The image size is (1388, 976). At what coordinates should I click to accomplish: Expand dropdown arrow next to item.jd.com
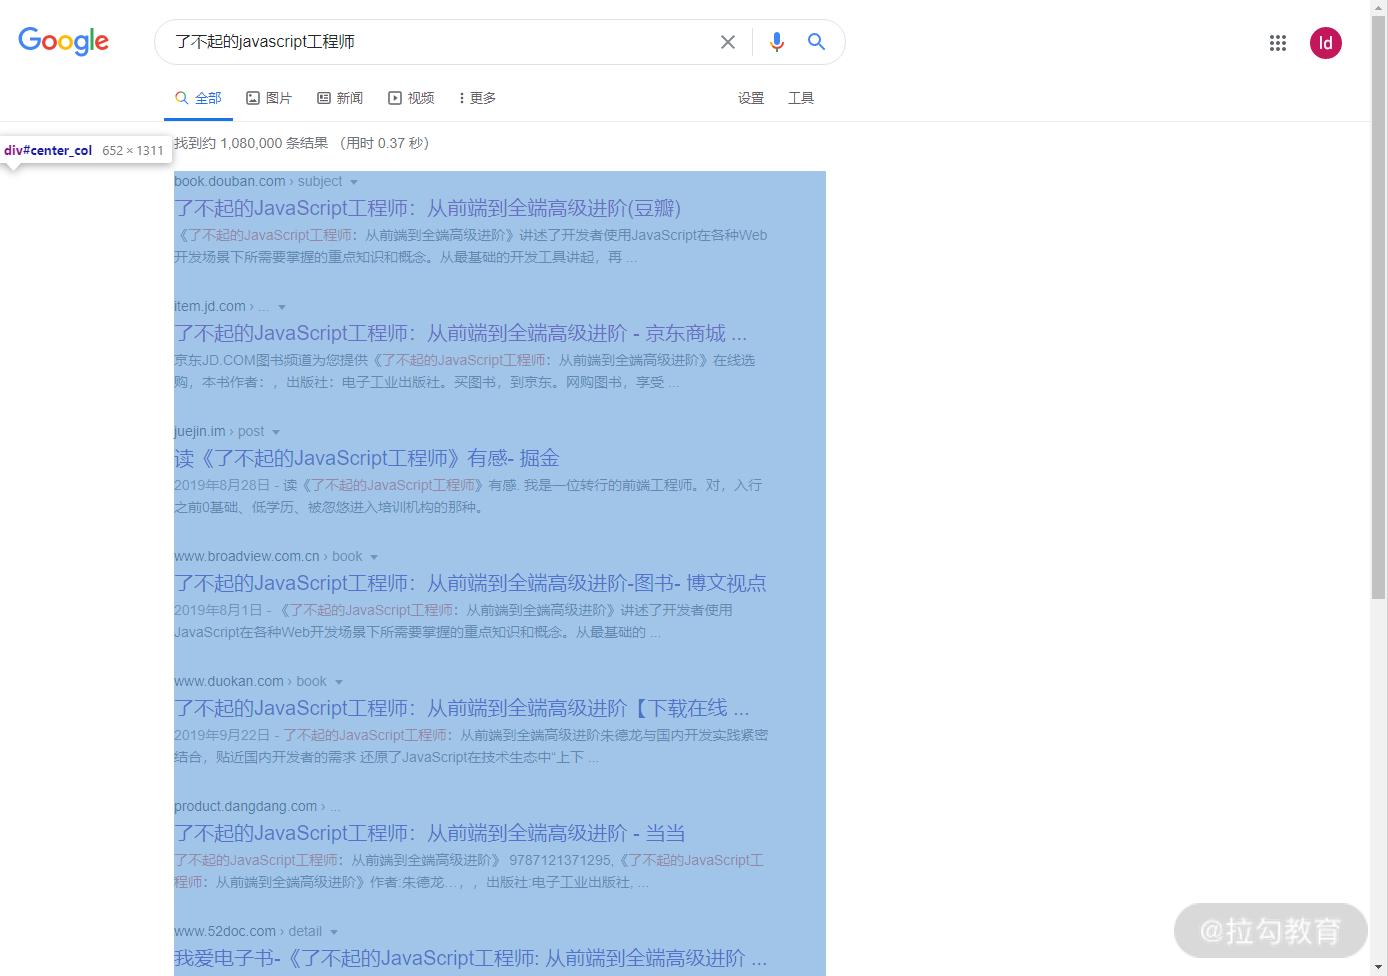(282, 307)
